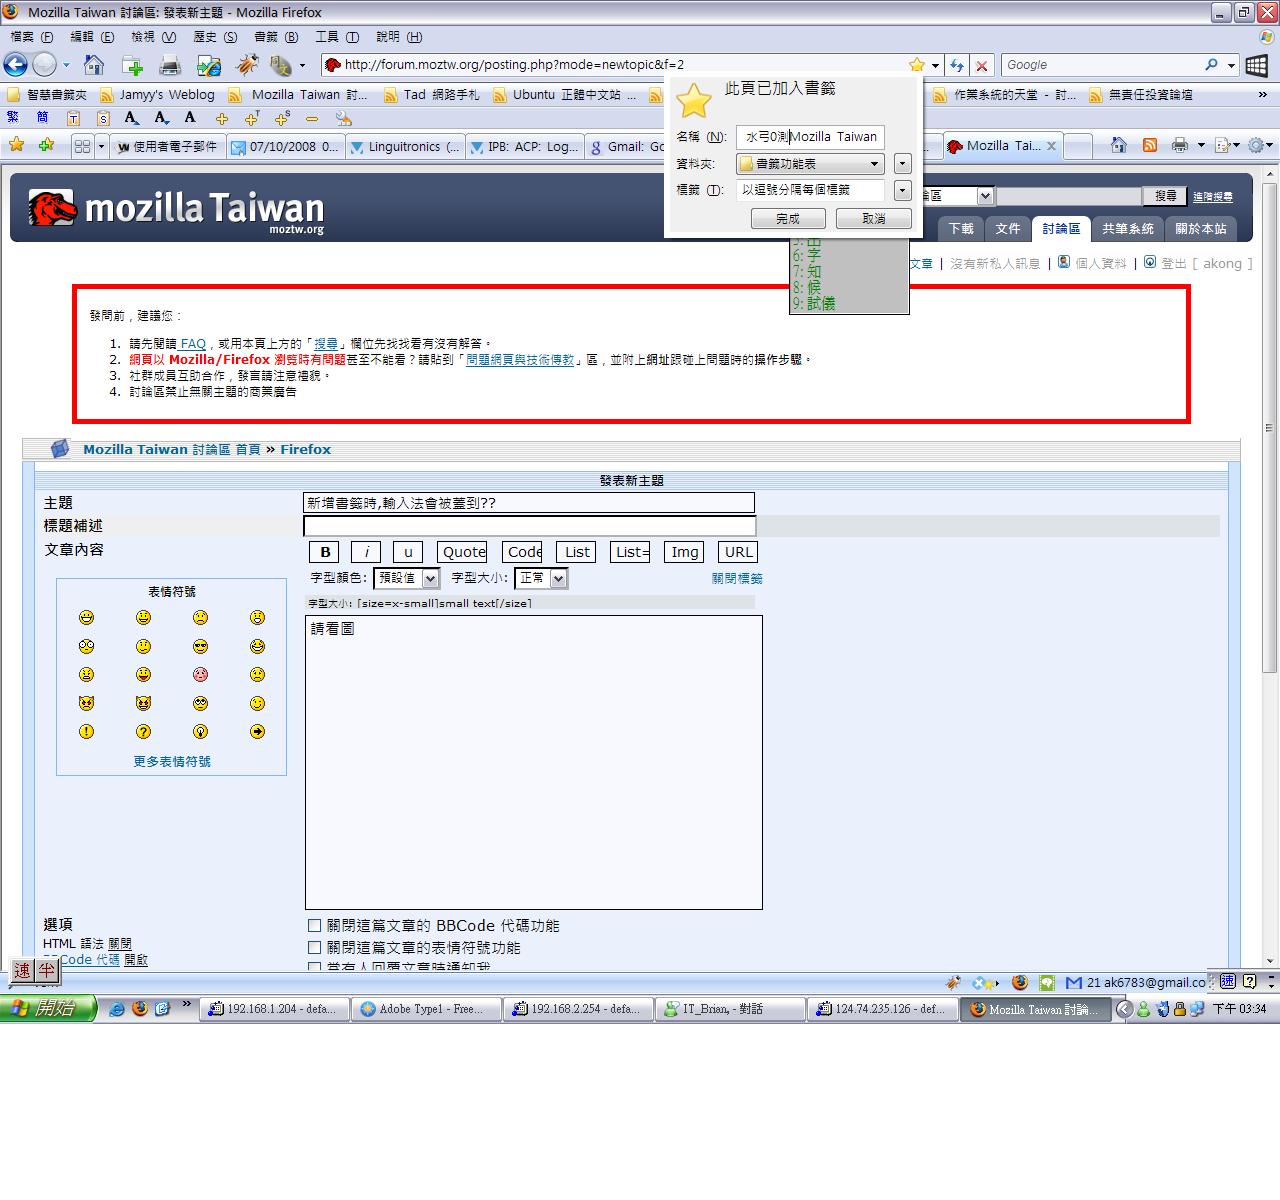1280x1200 pixels.
Task: Click the Google search magnifier icon
Action: (1211, 65)
